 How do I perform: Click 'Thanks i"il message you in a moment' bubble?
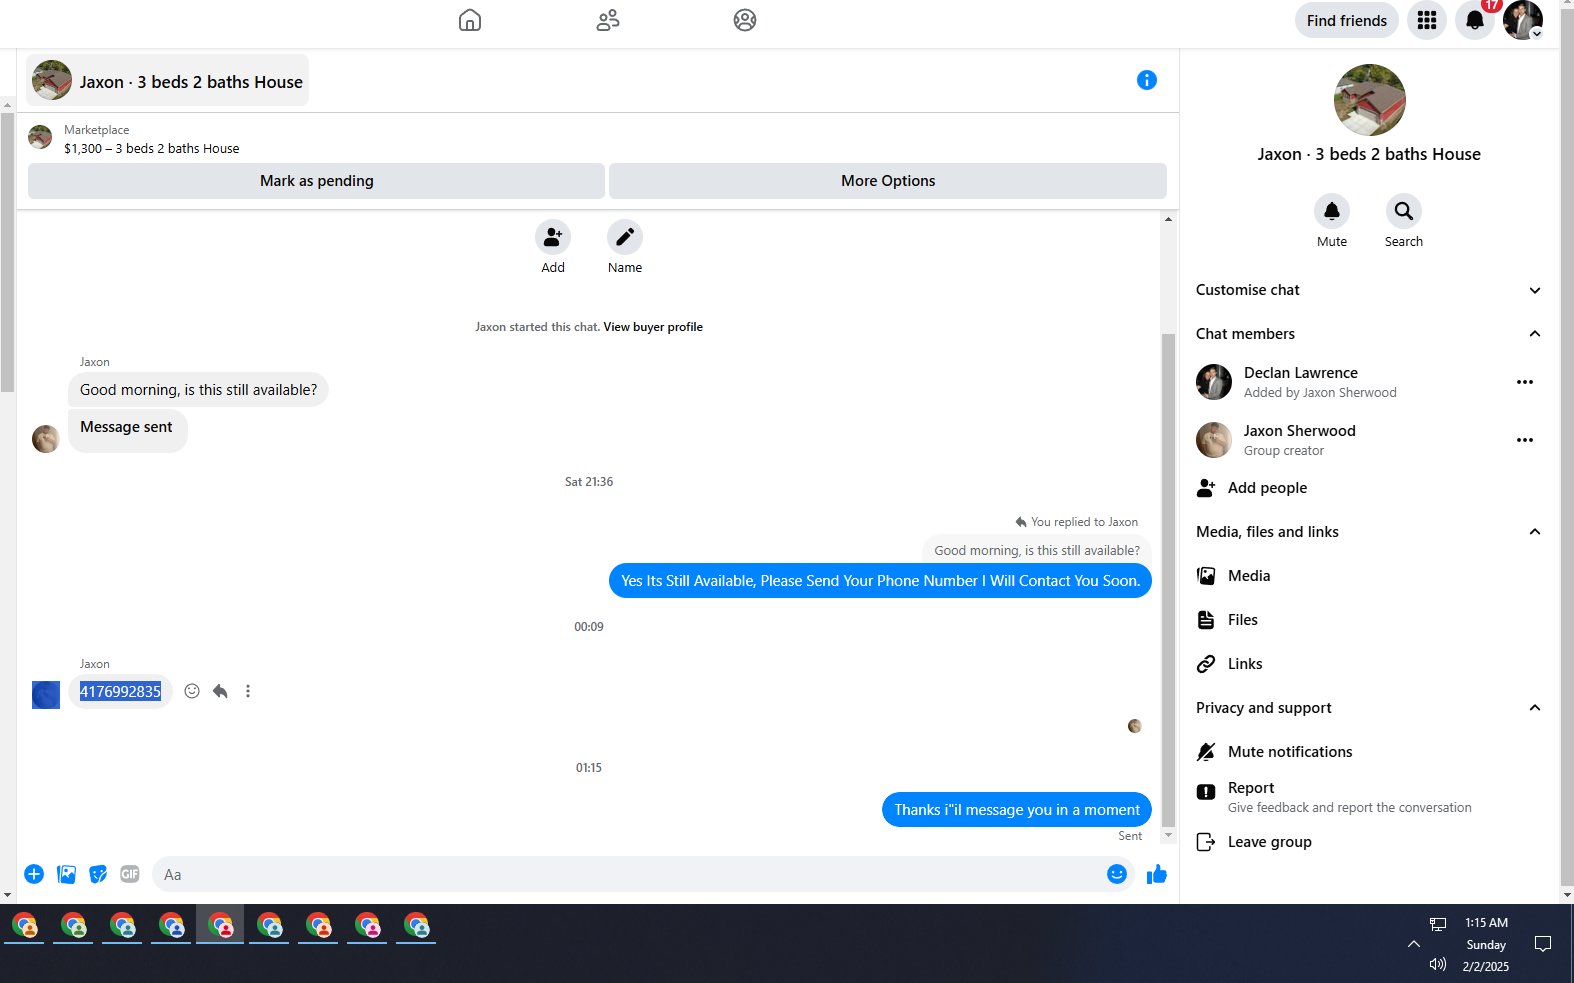[x=1016, y=810]
